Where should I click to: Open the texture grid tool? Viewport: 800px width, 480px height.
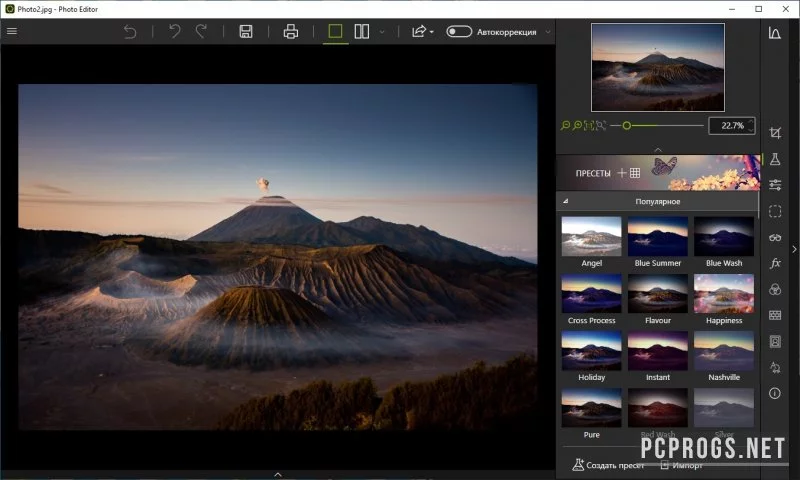[775, 315]
